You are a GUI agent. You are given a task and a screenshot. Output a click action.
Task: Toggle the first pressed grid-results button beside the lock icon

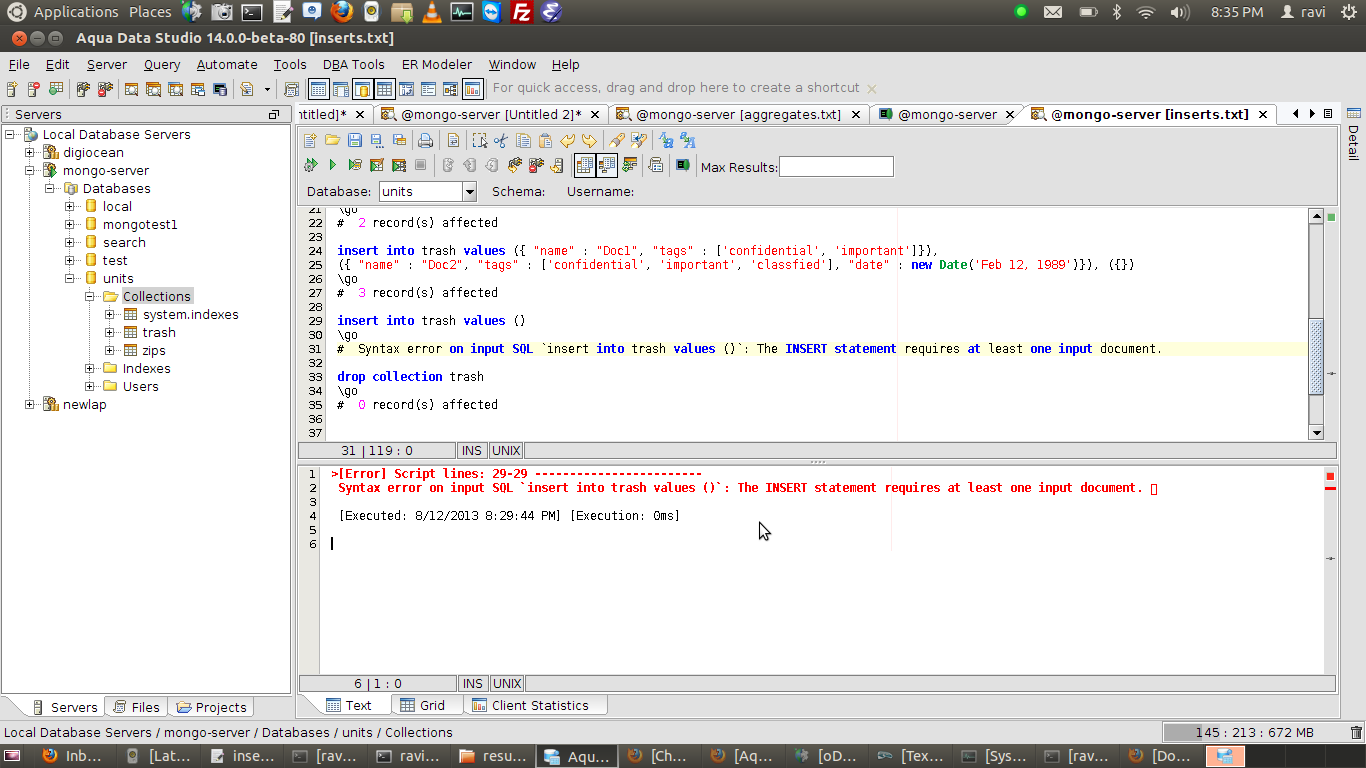(x=584, y=165)
